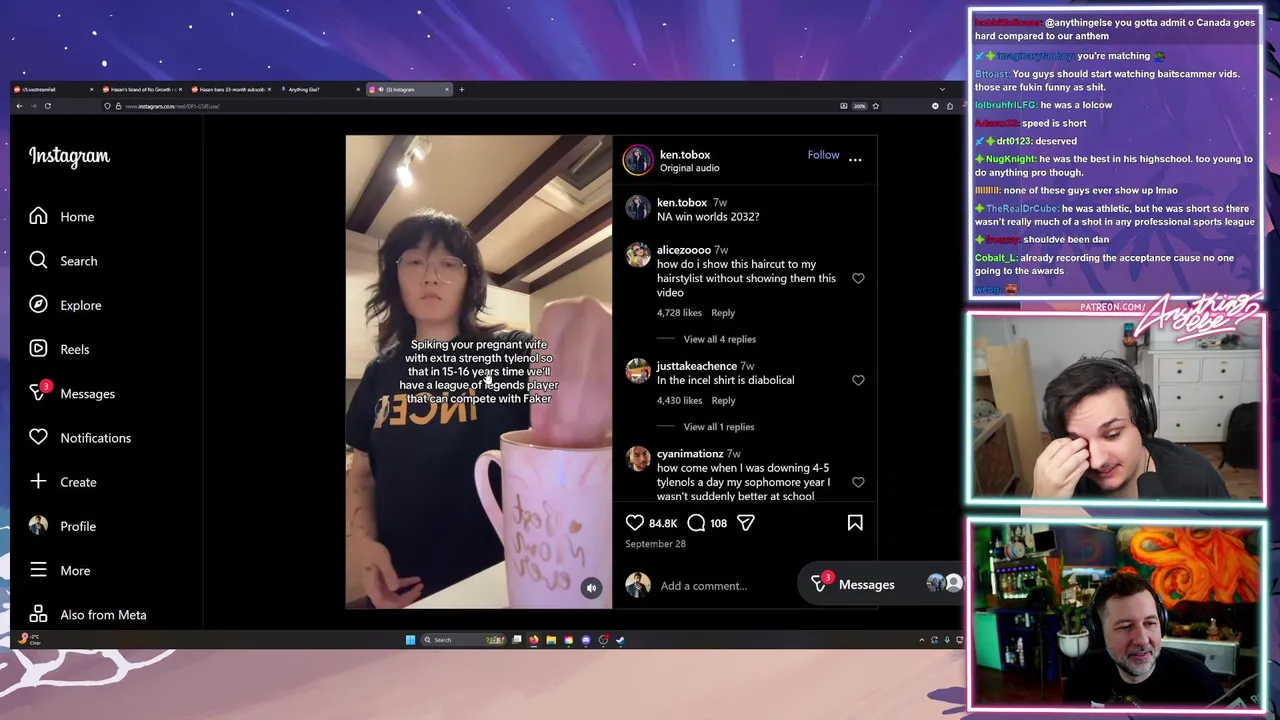Open Reels from the sidebar
Image resolution: width=1280 pixels, height=720 pixels.
[x=60, y=349]
